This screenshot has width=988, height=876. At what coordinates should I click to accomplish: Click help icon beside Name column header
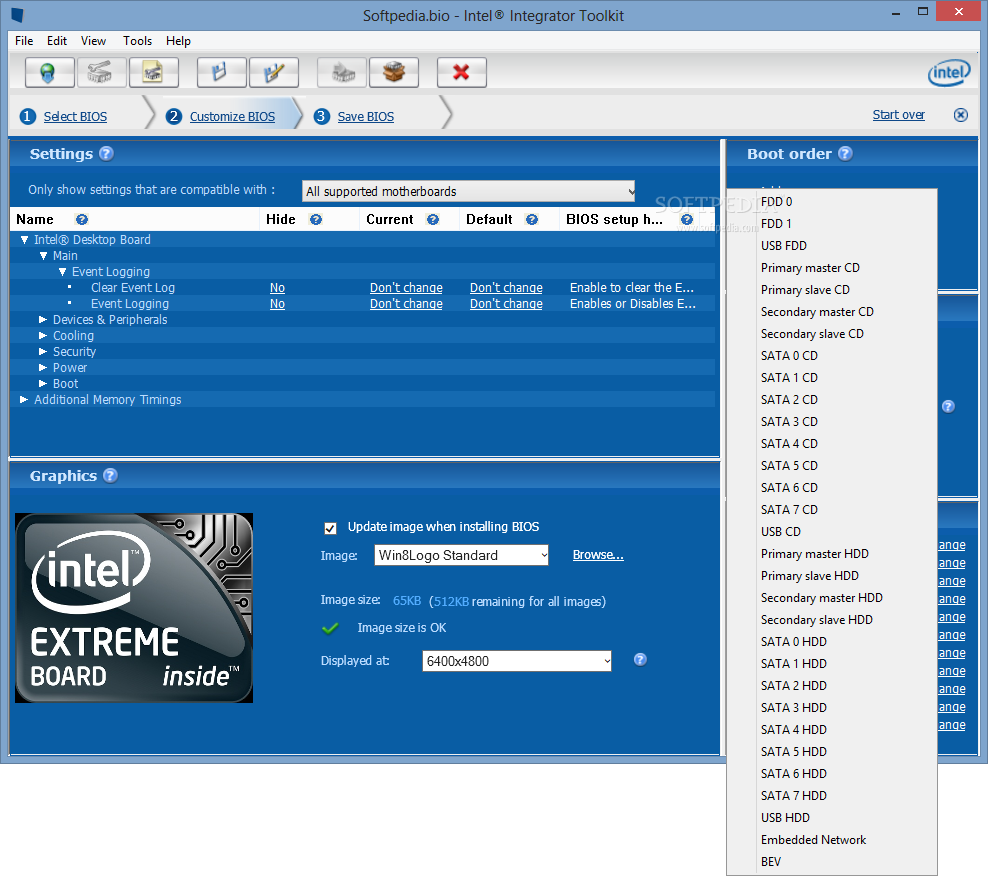click(x=82, y=219)
